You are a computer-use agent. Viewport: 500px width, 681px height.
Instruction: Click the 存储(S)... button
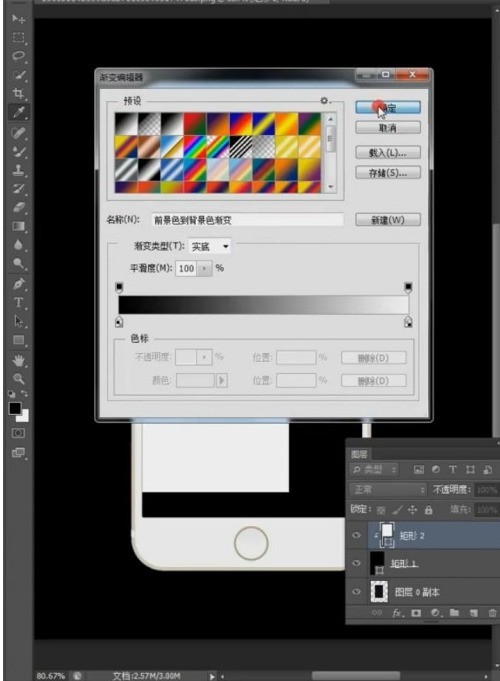coord(388,173)
